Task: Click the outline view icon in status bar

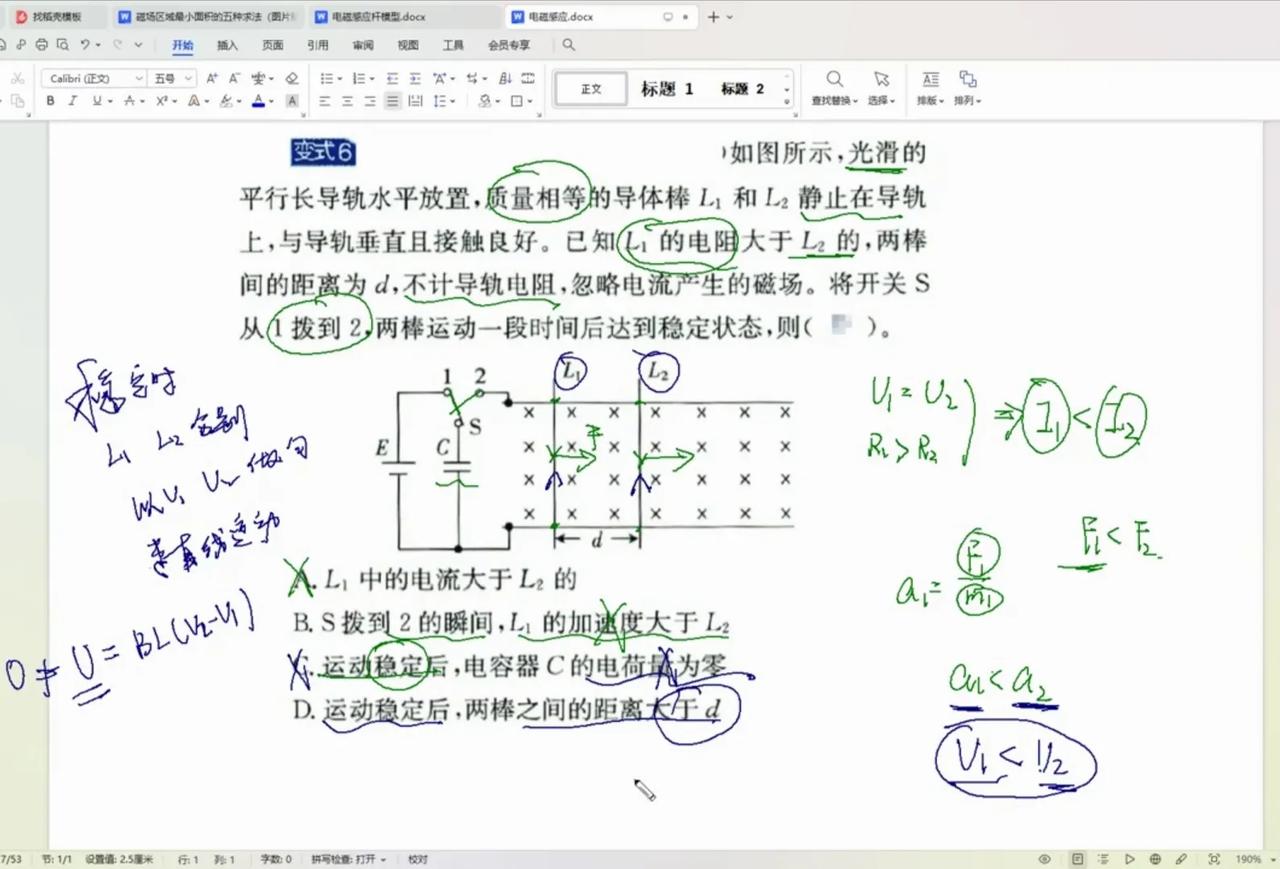Action: pos(1103,859)
